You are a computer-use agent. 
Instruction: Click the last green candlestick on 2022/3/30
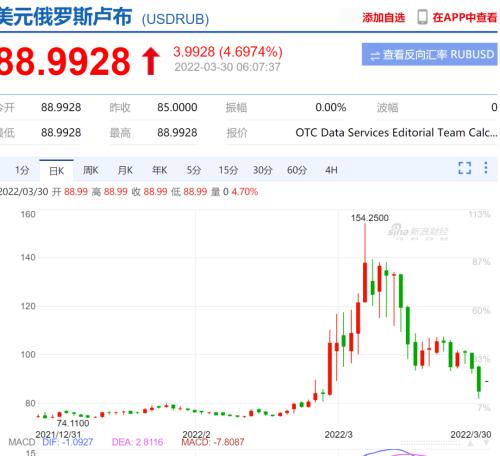tap(479, 379)
